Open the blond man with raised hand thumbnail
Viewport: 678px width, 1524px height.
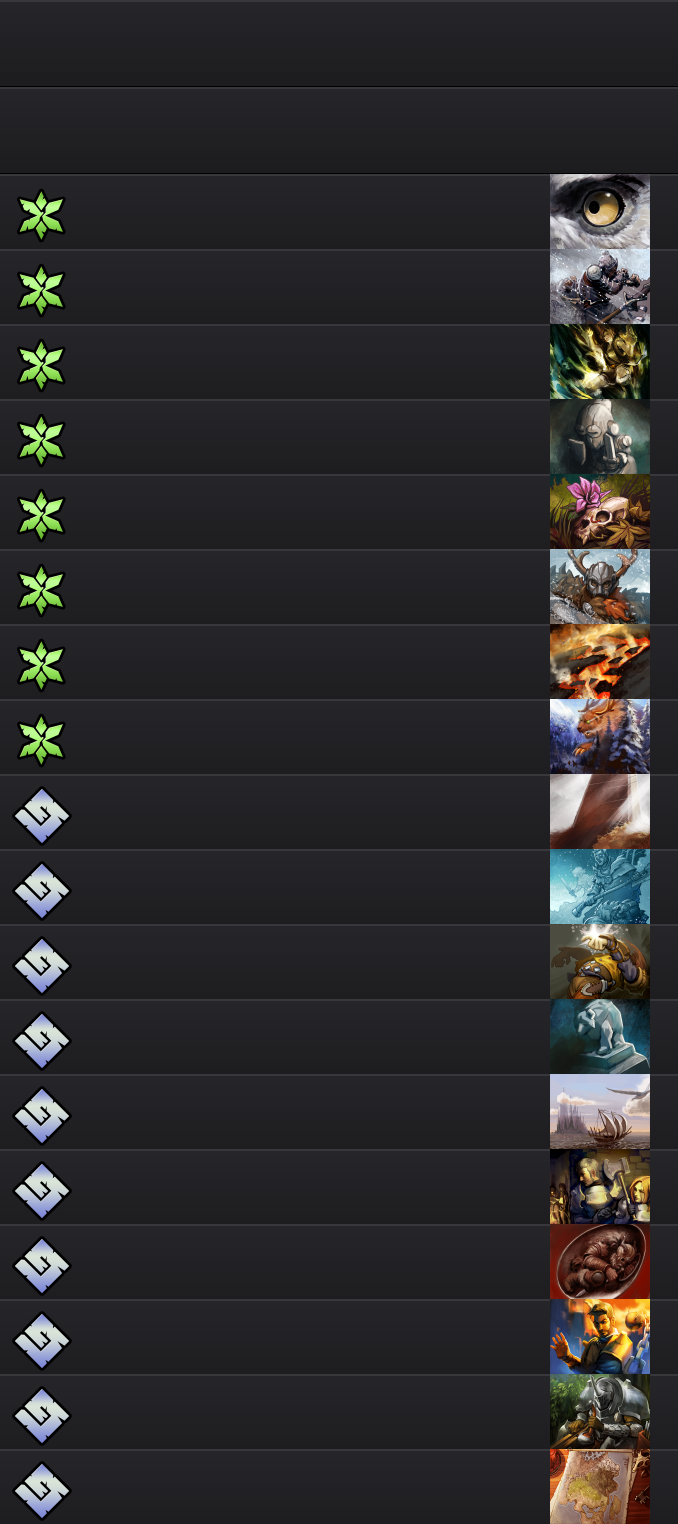click(x=600, y=1337)
